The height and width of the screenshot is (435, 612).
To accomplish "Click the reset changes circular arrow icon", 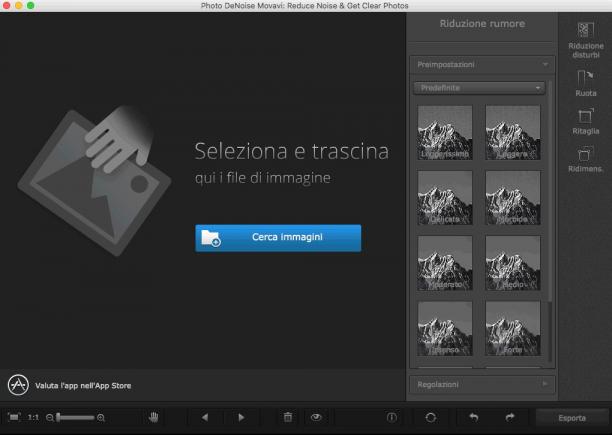I will [x=431, y=418].
